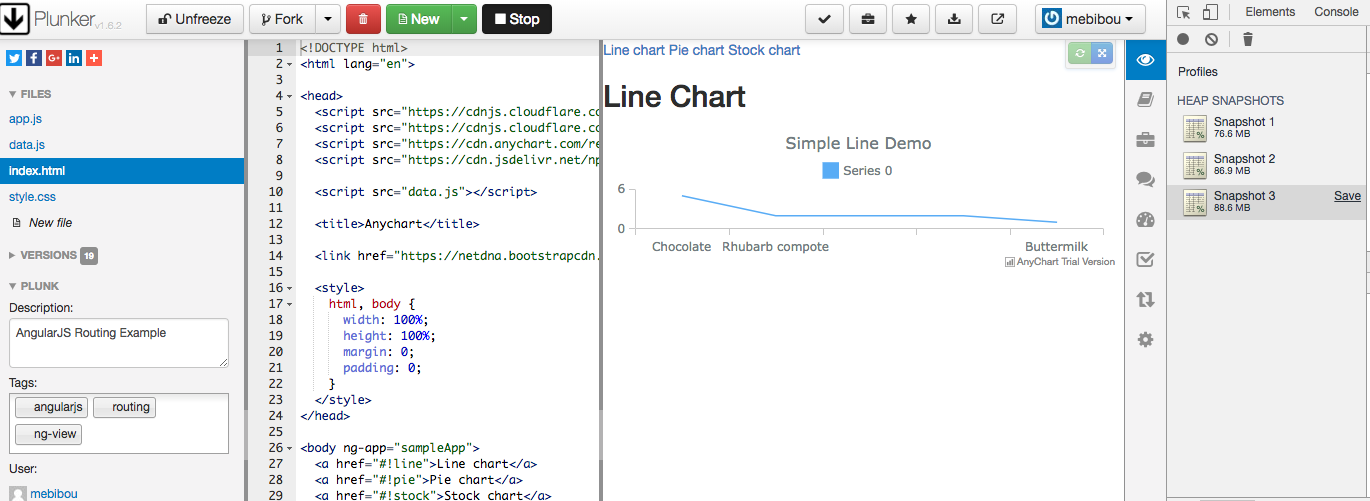The height and width of the screenshot is (501, 1370).
Task: Expand preview to fullscreen
Action: point(1102,54)
